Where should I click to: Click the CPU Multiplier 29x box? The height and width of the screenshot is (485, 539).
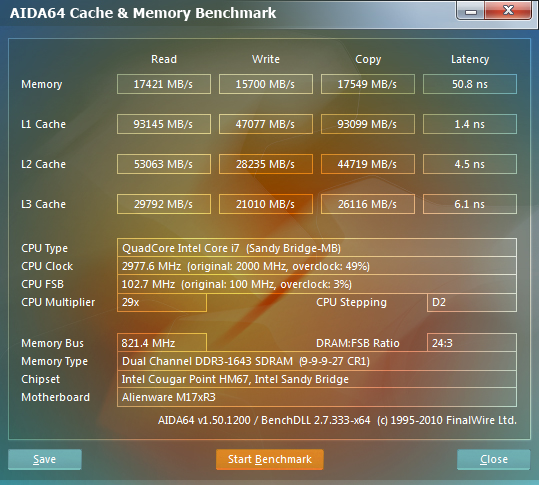(x=162, y=302)
